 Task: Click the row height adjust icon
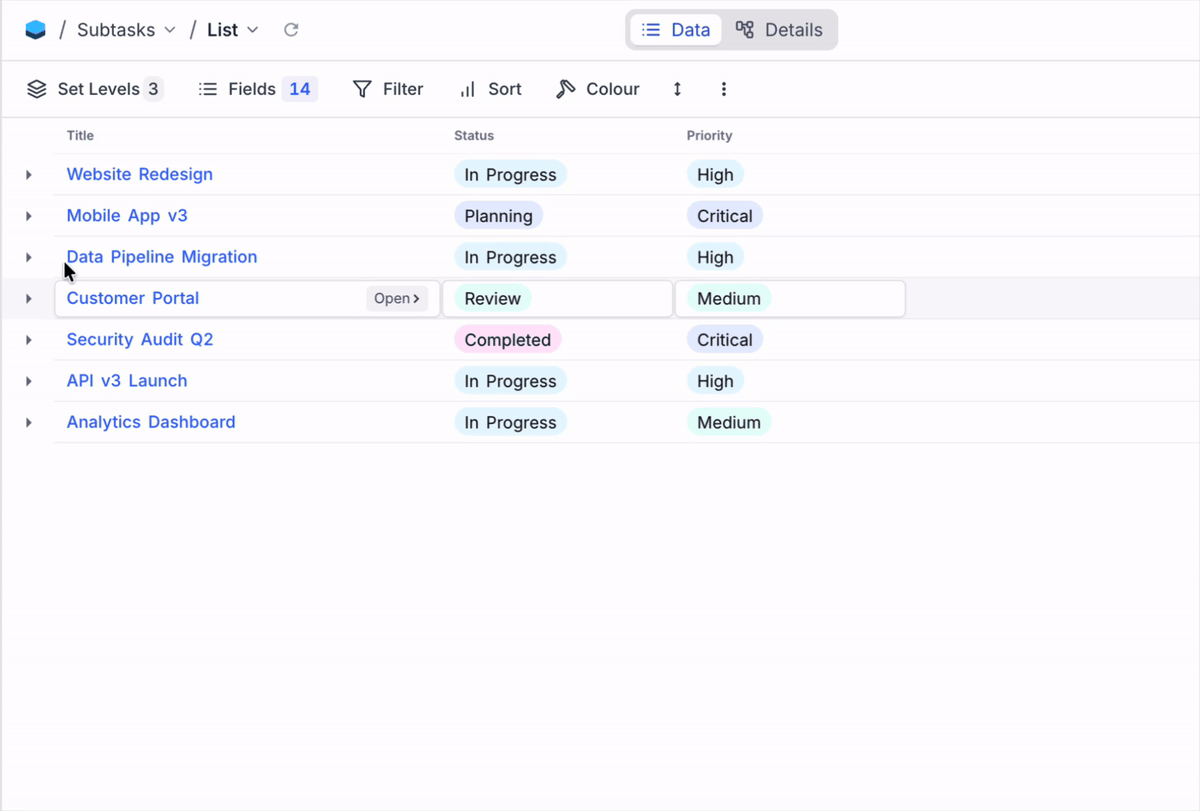click(x=677, y=89)
